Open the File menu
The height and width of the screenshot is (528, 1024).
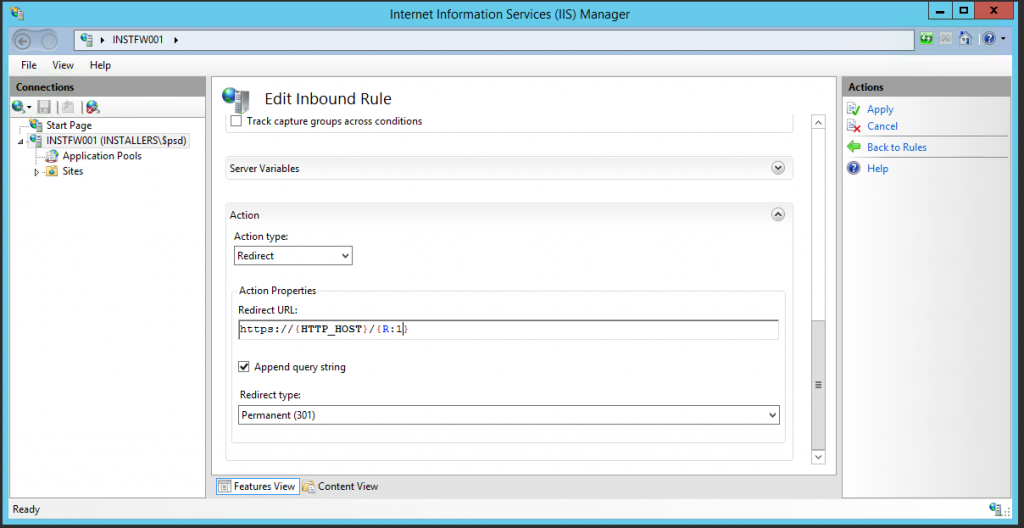pos(29,65)
